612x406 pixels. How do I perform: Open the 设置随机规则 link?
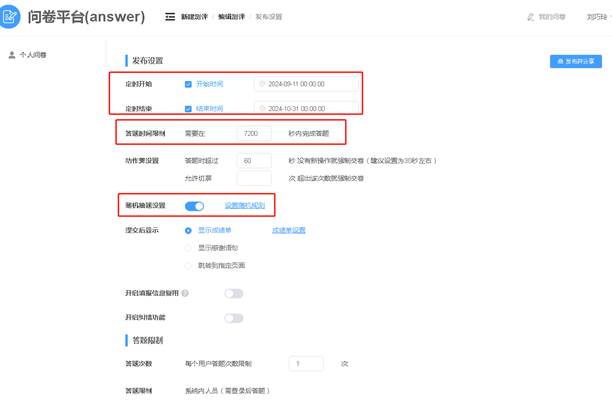[244, 206]
